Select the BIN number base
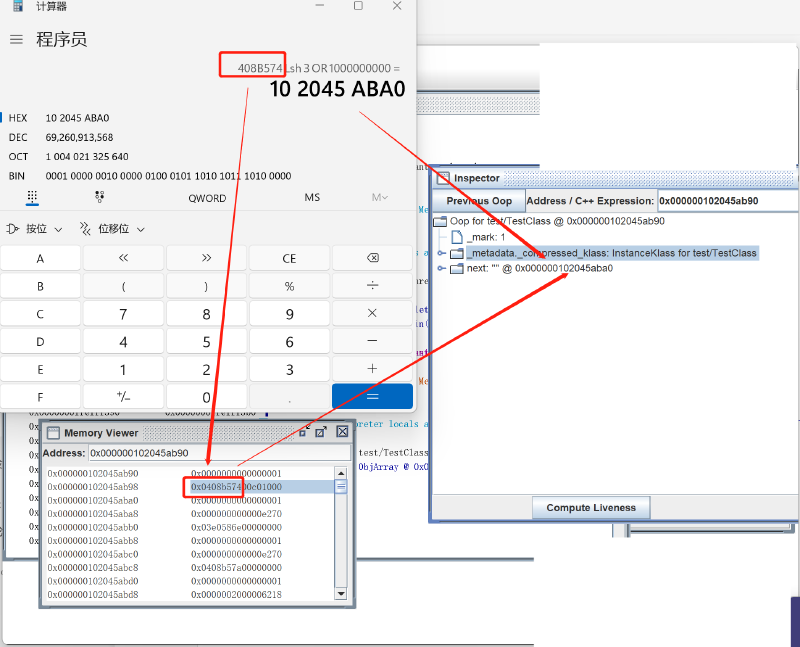Image resolution: width=800 pixels, height=647 pixels. point(18,175)
